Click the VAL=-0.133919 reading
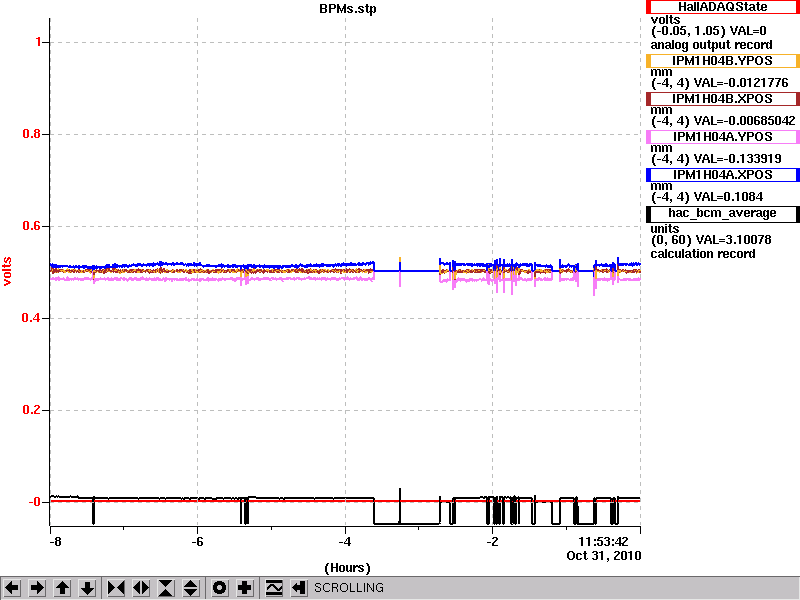The height and width of the screenshot is (600, 800). pyautogui.click(x=738, y=159)
